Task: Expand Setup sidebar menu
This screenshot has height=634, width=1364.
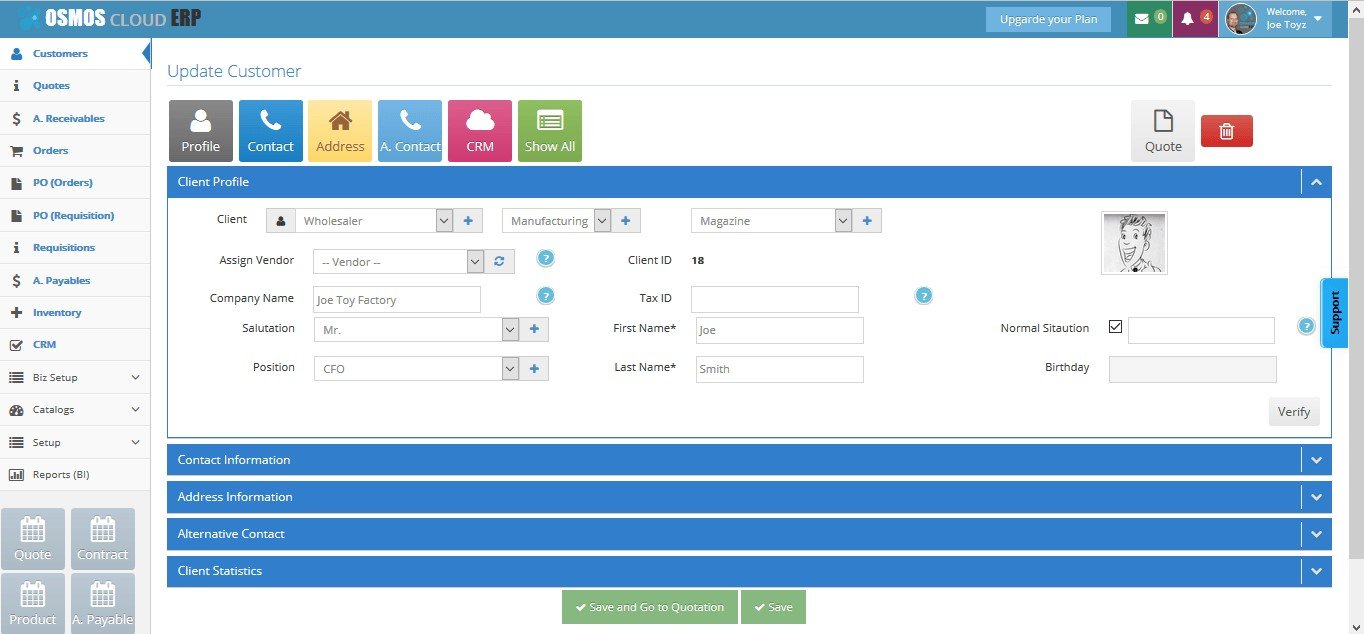Action: 75,442
